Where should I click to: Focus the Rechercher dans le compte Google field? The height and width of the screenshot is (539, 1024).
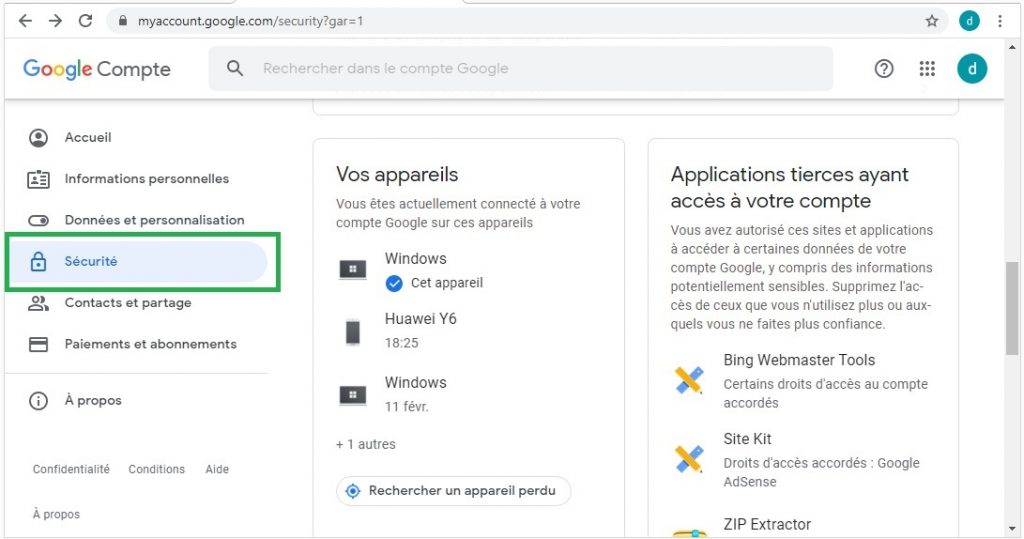pyautogui.click(x=520, y=69)
